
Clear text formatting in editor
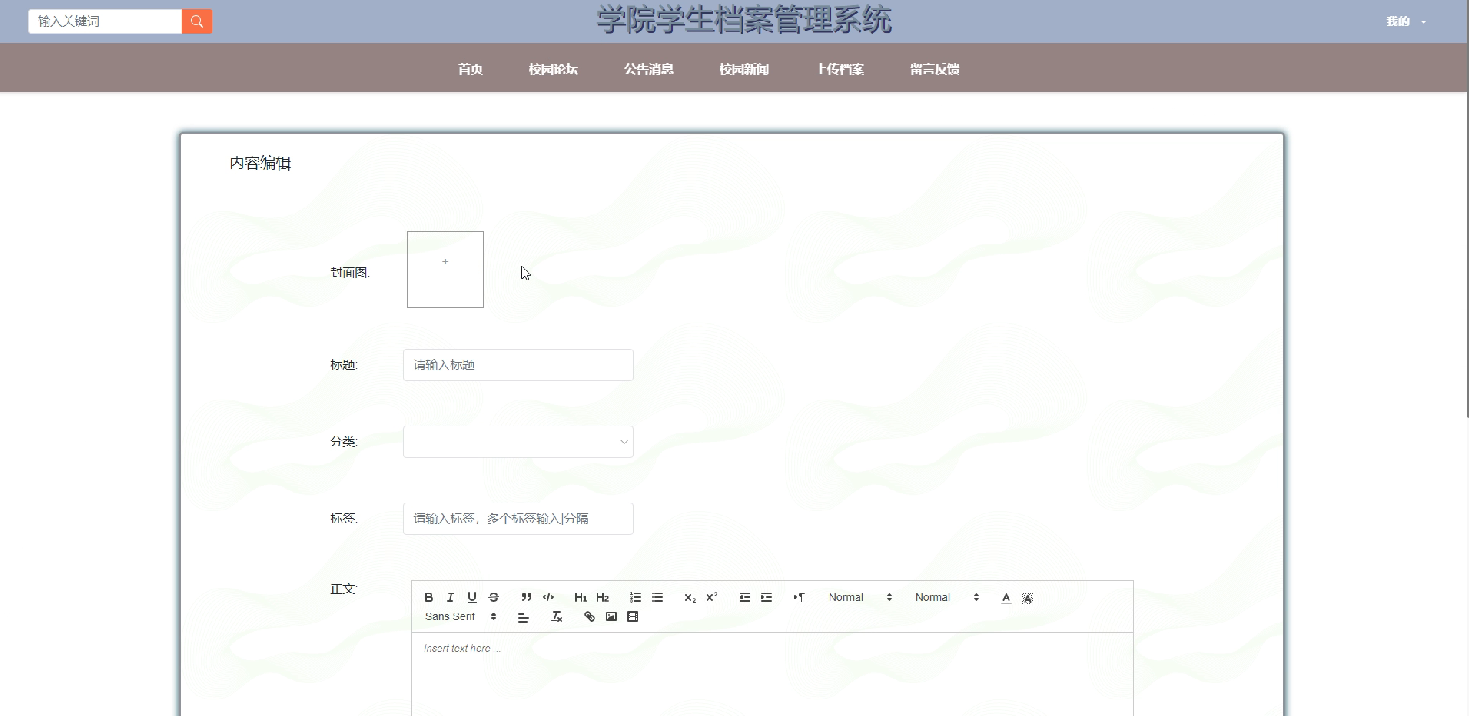pos(557,617)
